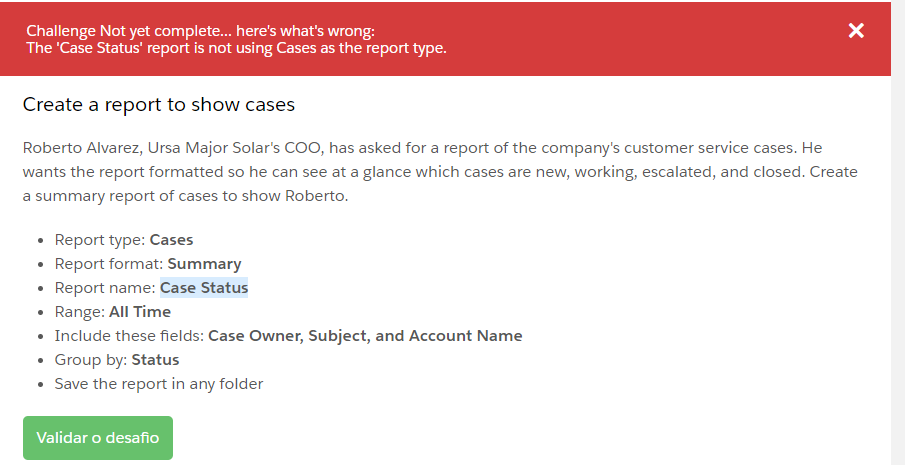905x465 pixels.
Task: Click the green Validar o desafio button
Action: (98, 438)
